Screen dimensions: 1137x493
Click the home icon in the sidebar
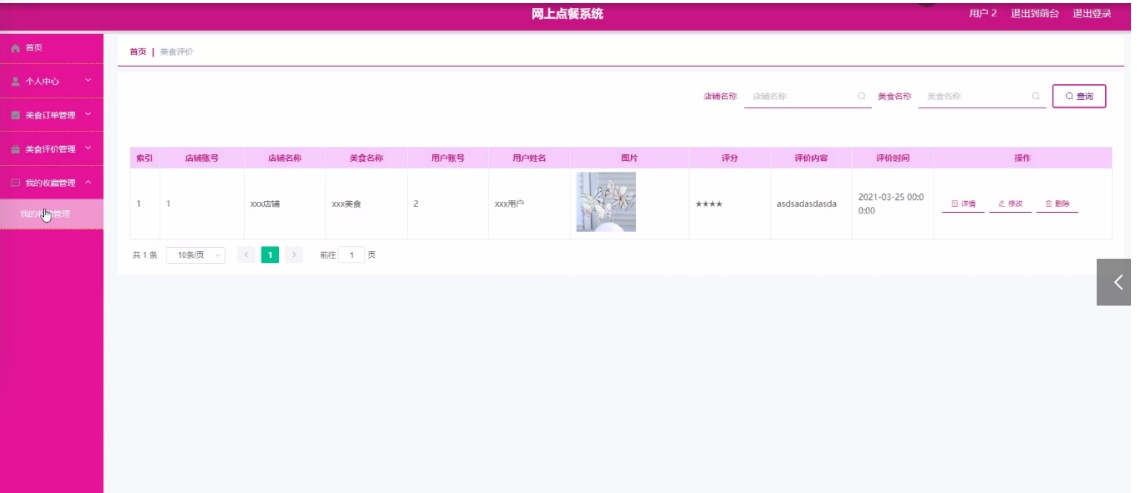15,48
